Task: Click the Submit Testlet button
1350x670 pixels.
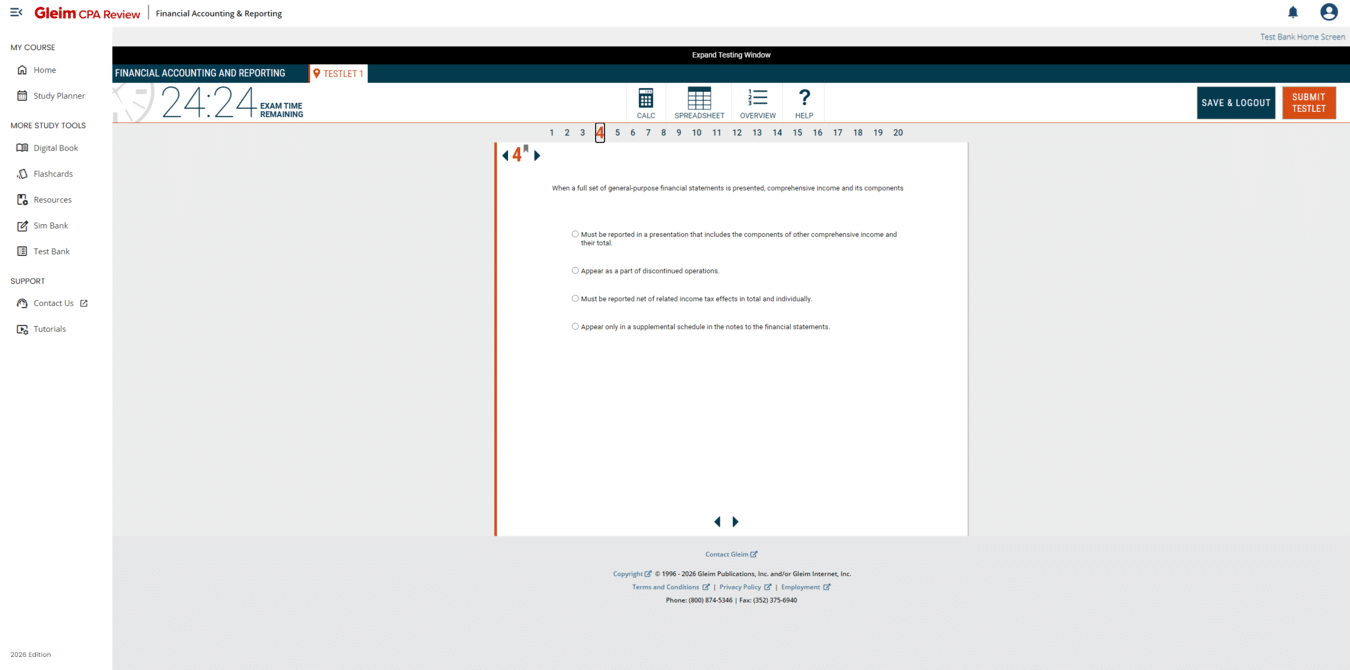Action: point(1308,103)
